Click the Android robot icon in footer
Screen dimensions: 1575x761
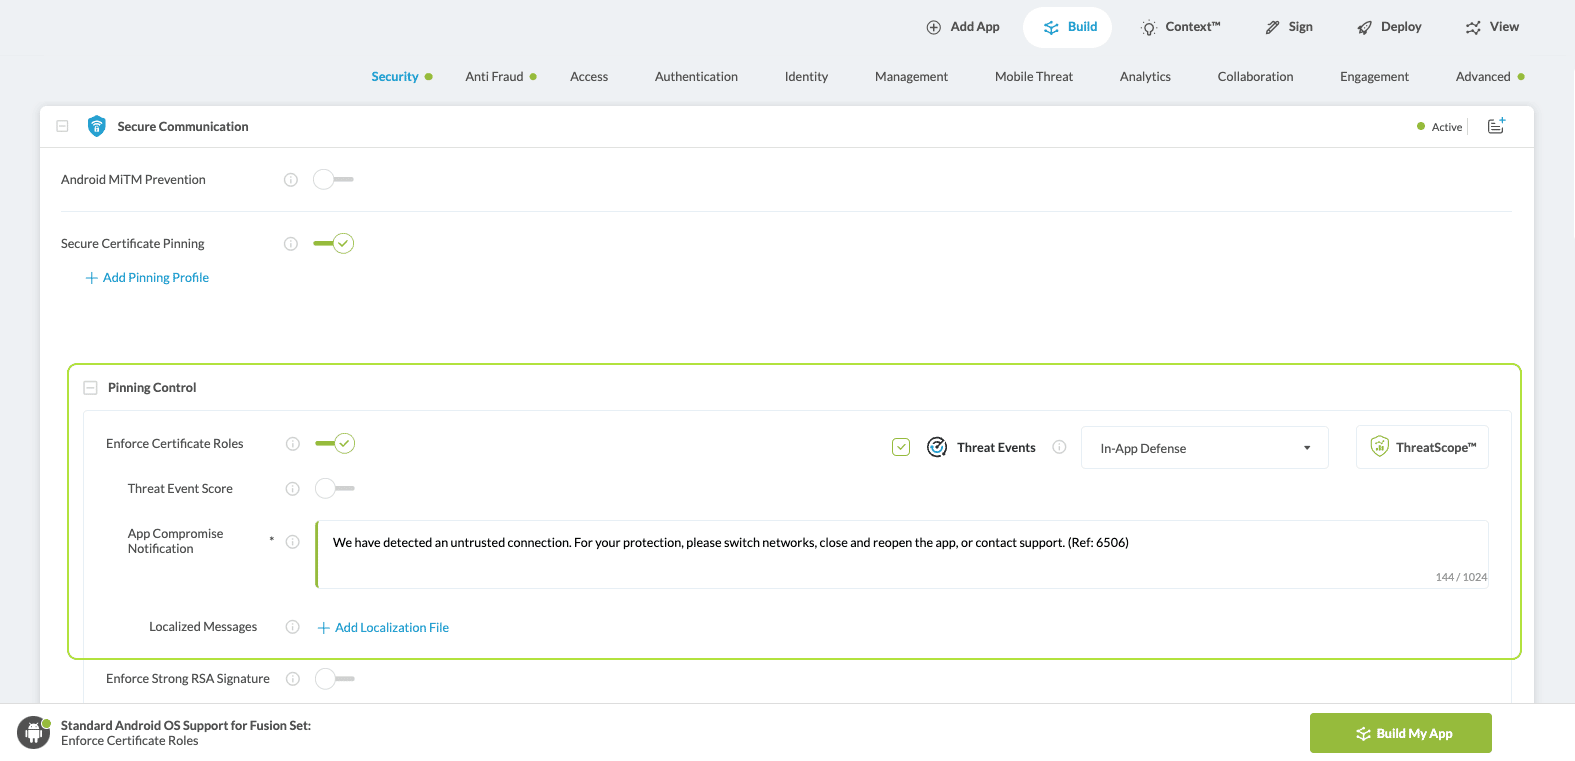(x=34, y=733)
